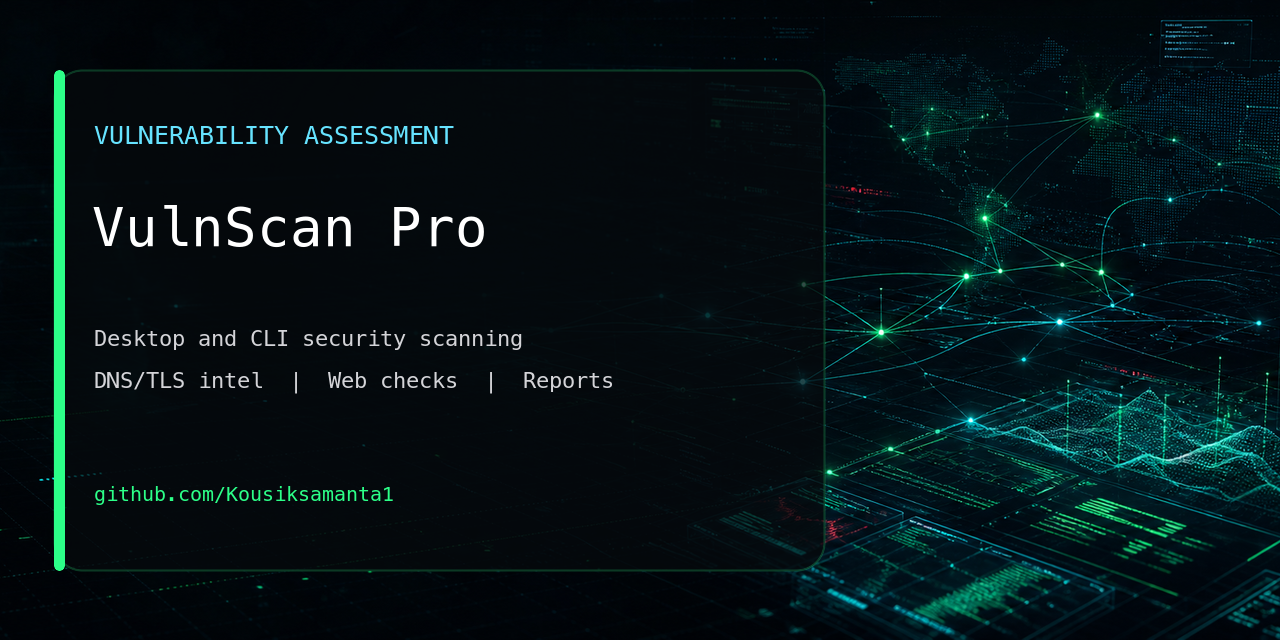Click 'Desktop and CLI security scanning' line
This screenshot has height=640, width=1280.
pos(308,339)
